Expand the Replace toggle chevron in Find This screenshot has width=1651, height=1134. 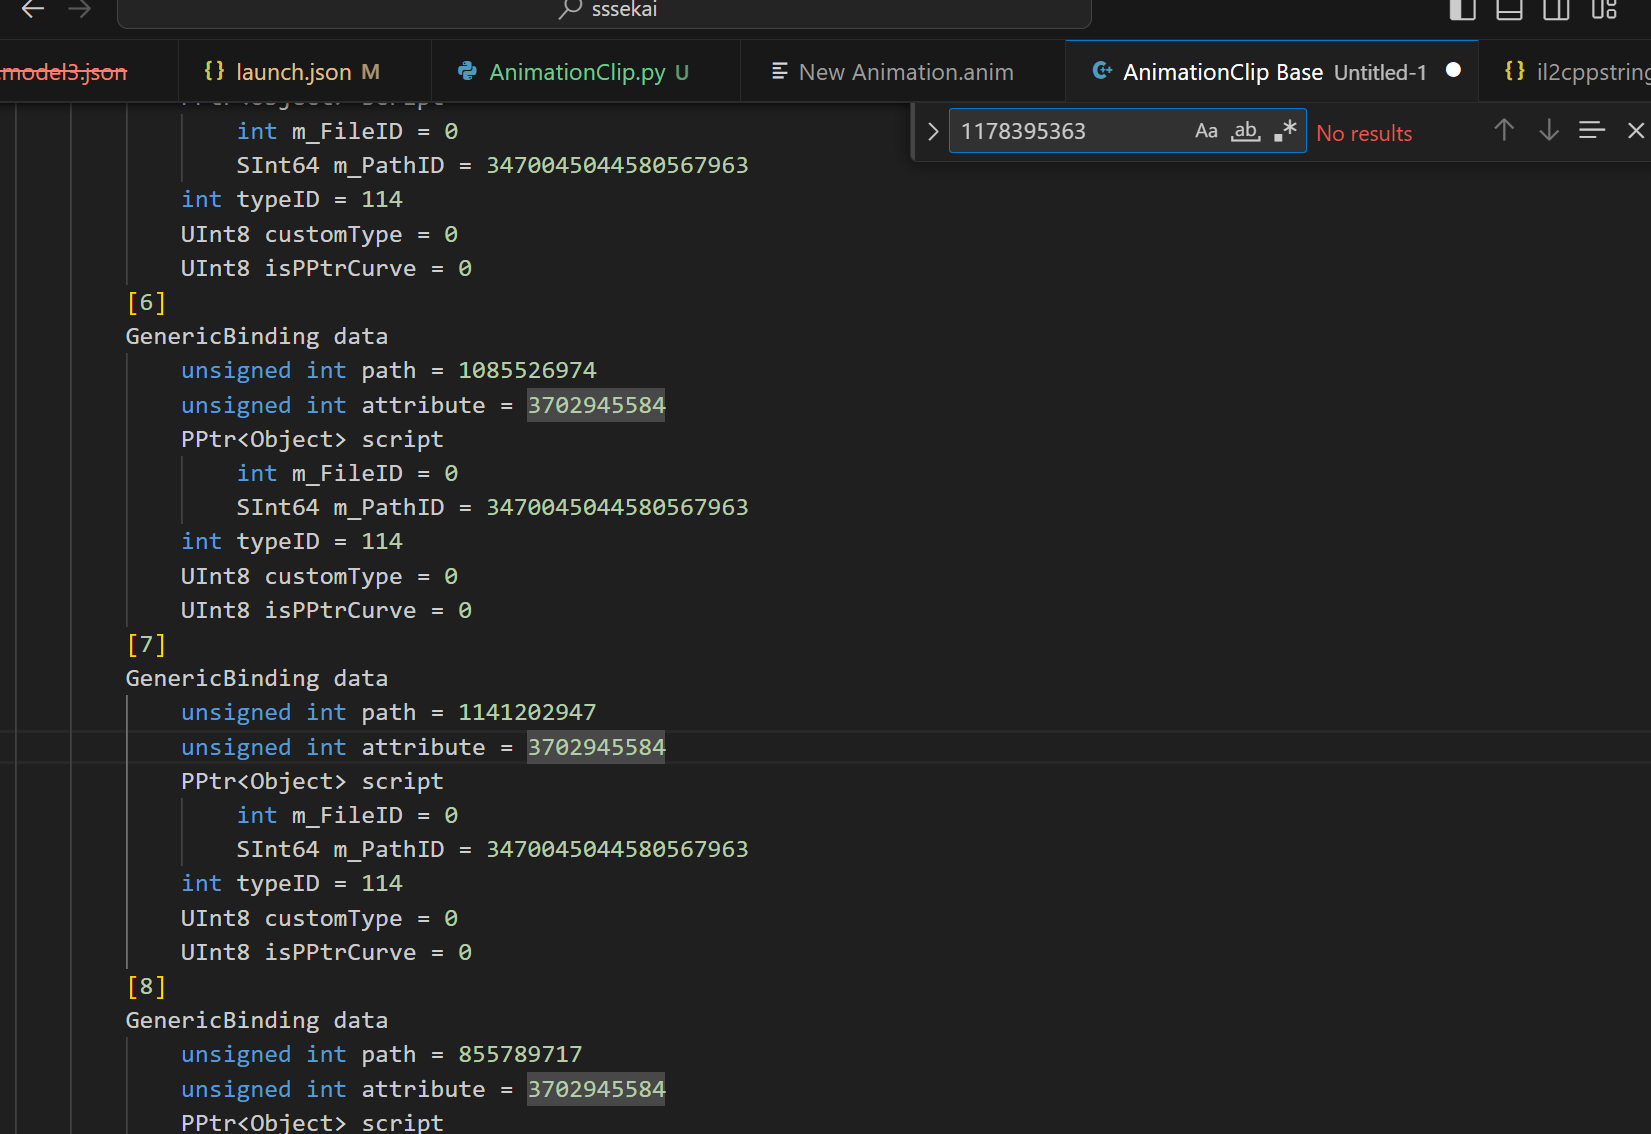932,131
